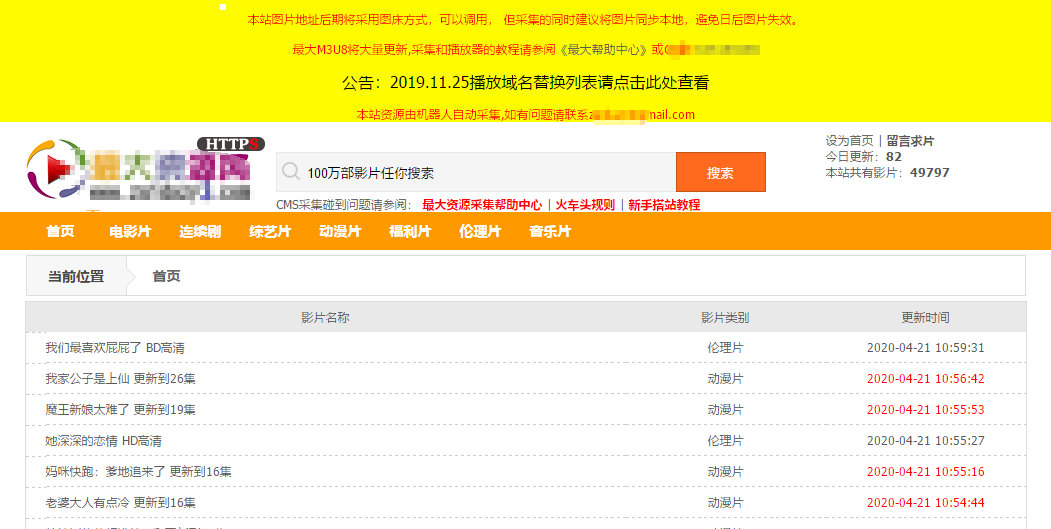The image size is (1051, 529).
Task: Click 伦理片 category in 我们最喜欢屁屁了 row
Action: (725, 348)
